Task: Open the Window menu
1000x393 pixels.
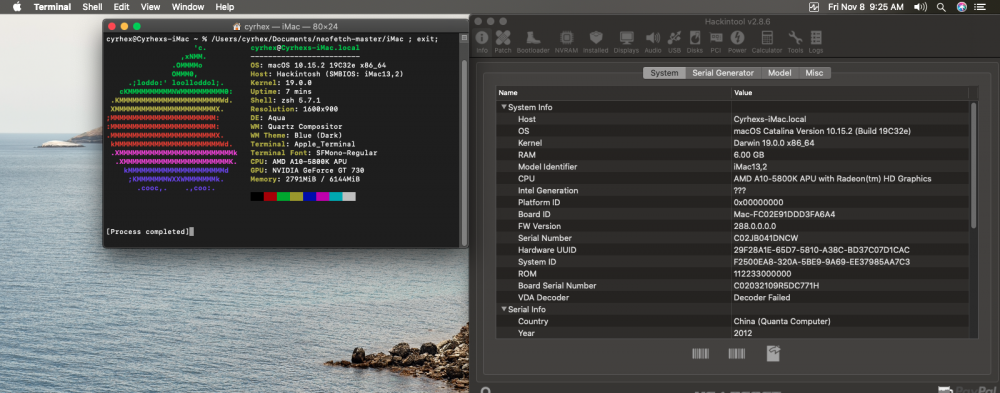Action: point(188,7)
